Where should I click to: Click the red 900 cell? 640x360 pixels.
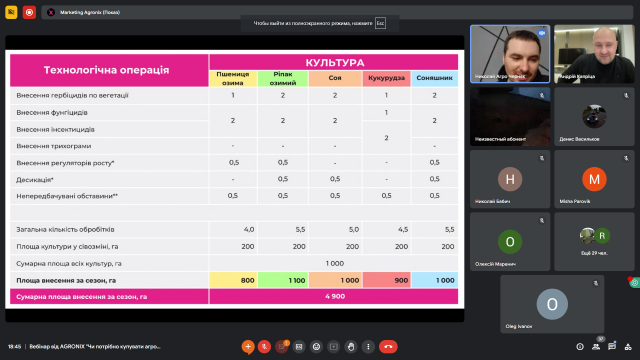coord(387,280)
